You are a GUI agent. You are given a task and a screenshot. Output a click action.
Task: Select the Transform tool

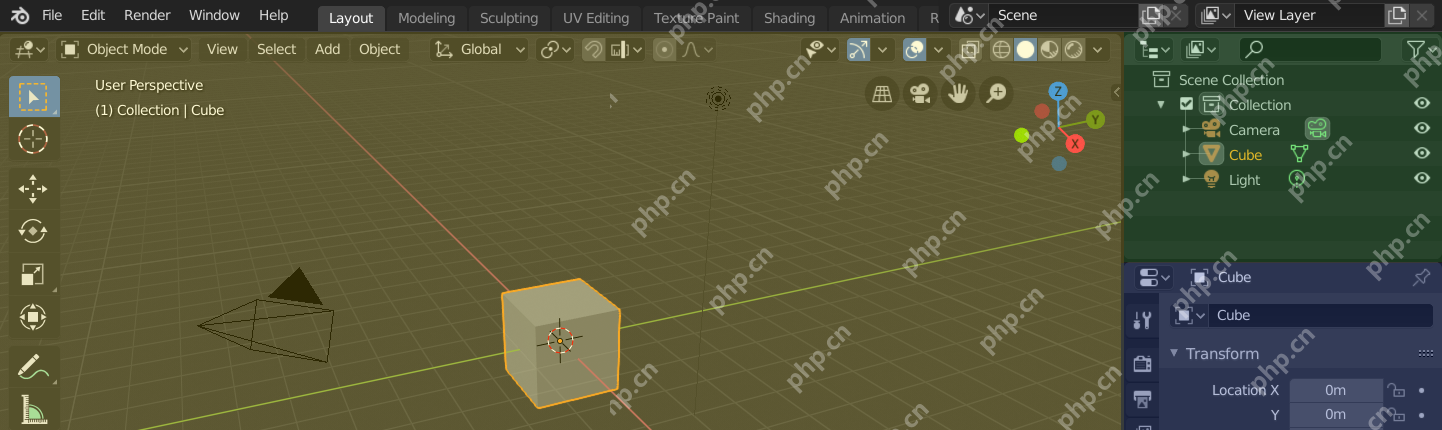click(34, 318)
